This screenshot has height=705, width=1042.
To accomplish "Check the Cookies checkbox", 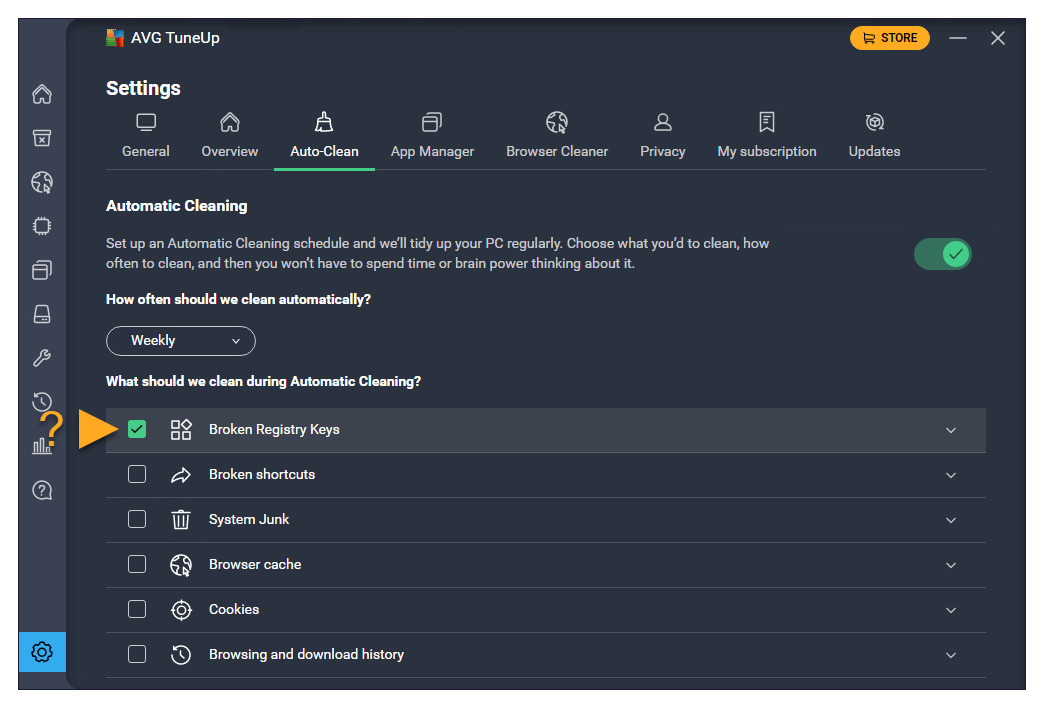I will [x=137, y=609].
